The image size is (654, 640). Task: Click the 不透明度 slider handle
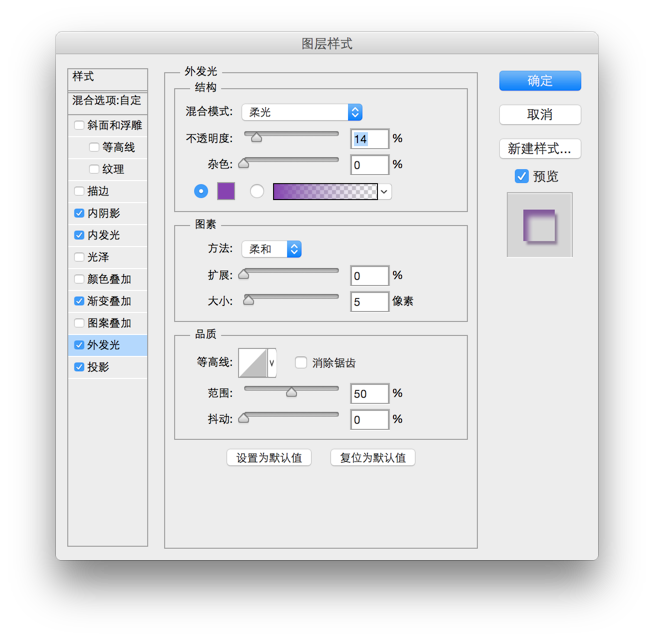(257, 137)
